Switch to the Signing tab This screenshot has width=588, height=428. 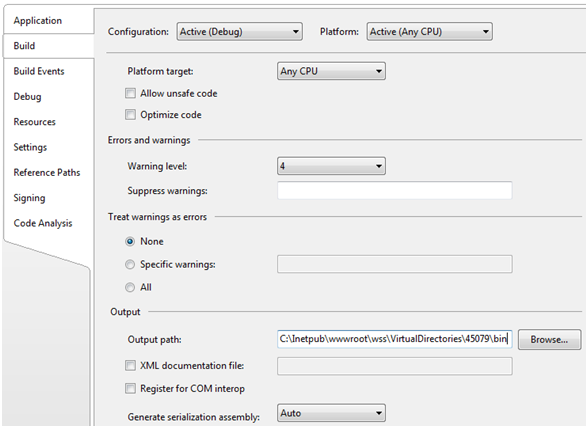pyautogui.click(x=29, y=198)
